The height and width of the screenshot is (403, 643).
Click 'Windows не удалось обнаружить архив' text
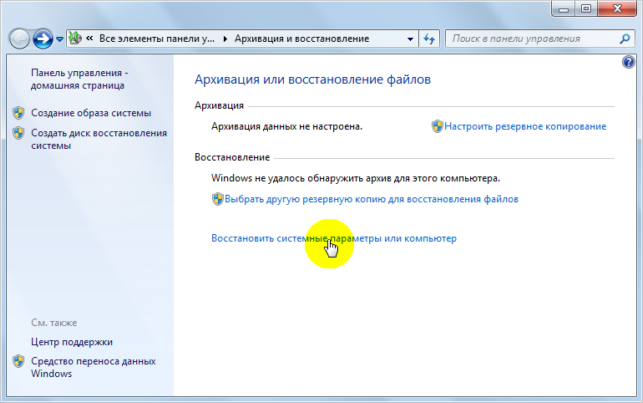pos(356,178)
